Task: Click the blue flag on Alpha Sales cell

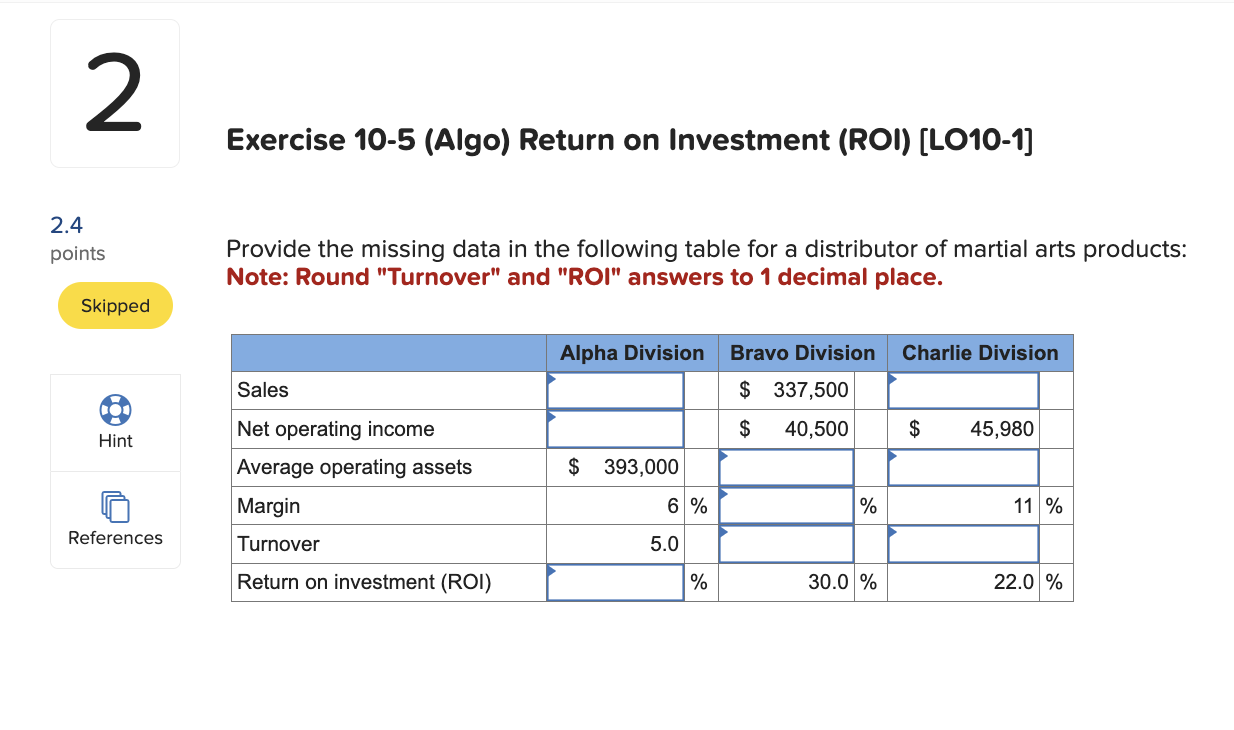Action: (x=551, y=381)
